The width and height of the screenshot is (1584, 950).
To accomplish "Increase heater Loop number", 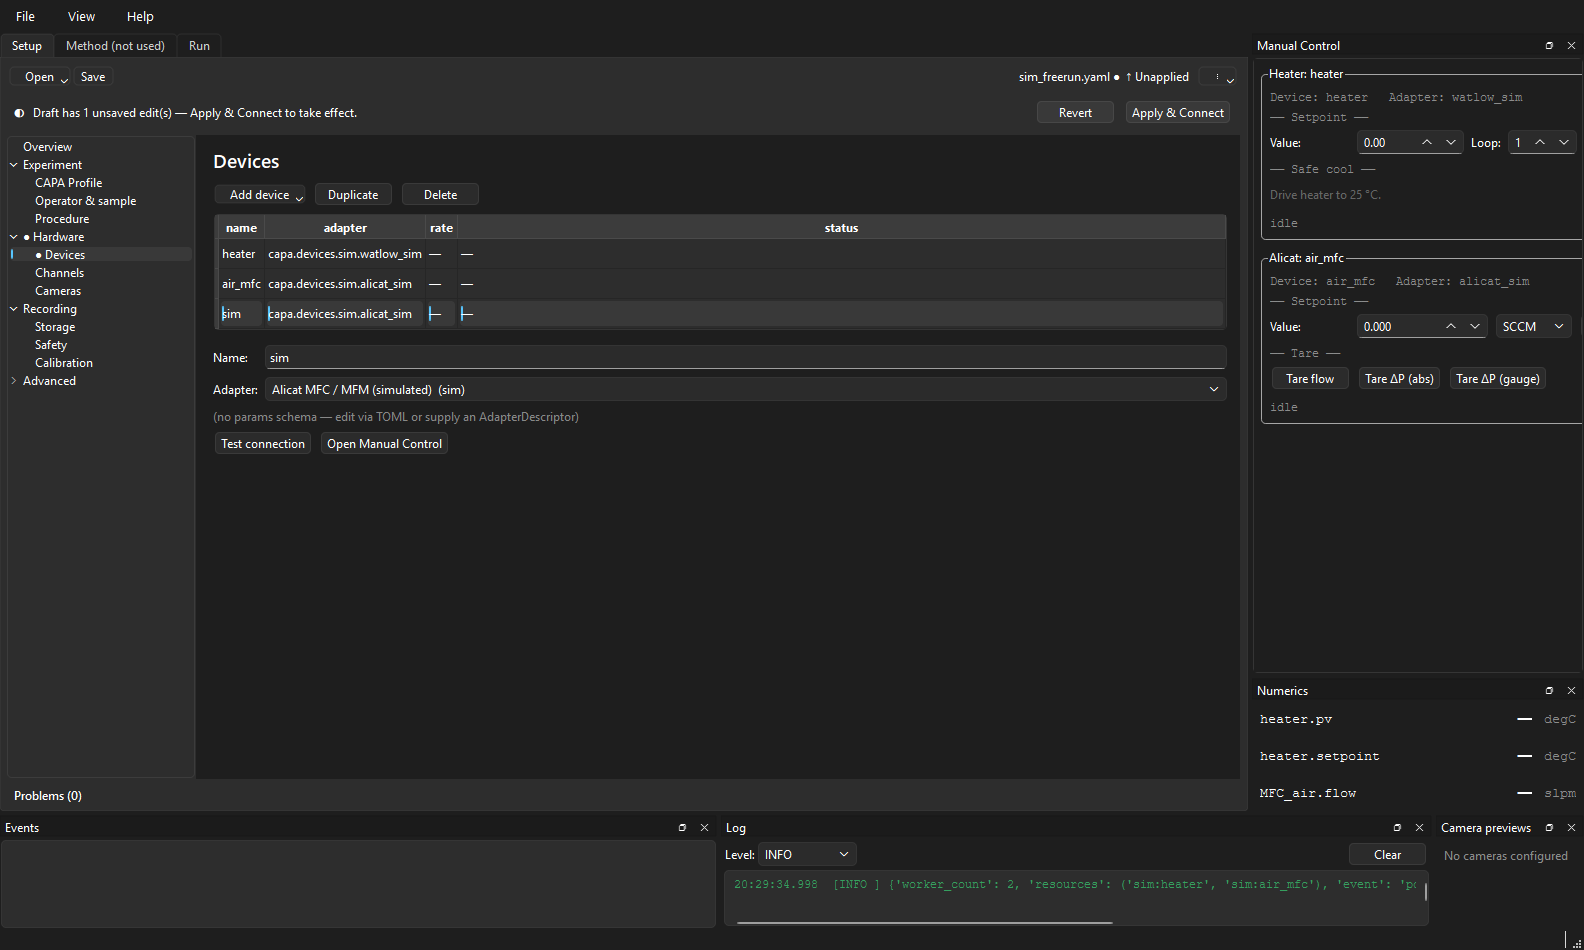I will (x=1540, y=143).
